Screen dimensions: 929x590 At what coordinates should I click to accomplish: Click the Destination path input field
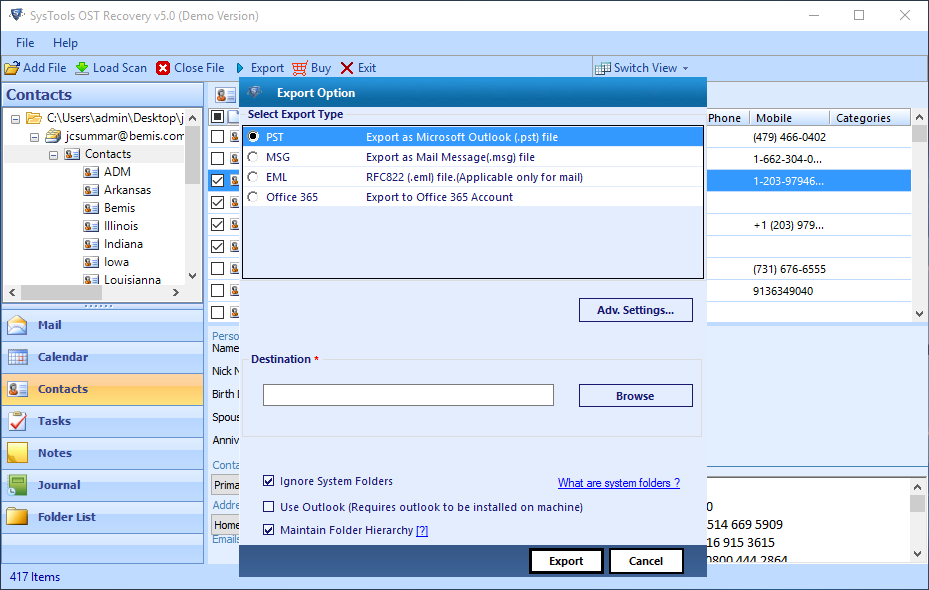click(x=408, y=395)
